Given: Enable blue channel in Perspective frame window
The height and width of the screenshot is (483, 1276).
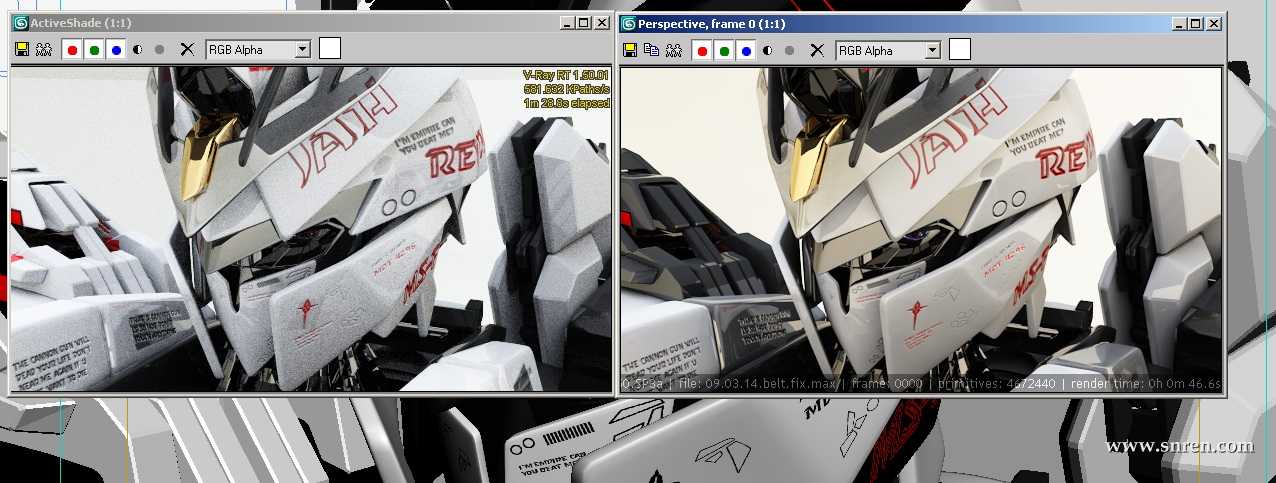Looking at the screenshot, I should click(746, 50).
